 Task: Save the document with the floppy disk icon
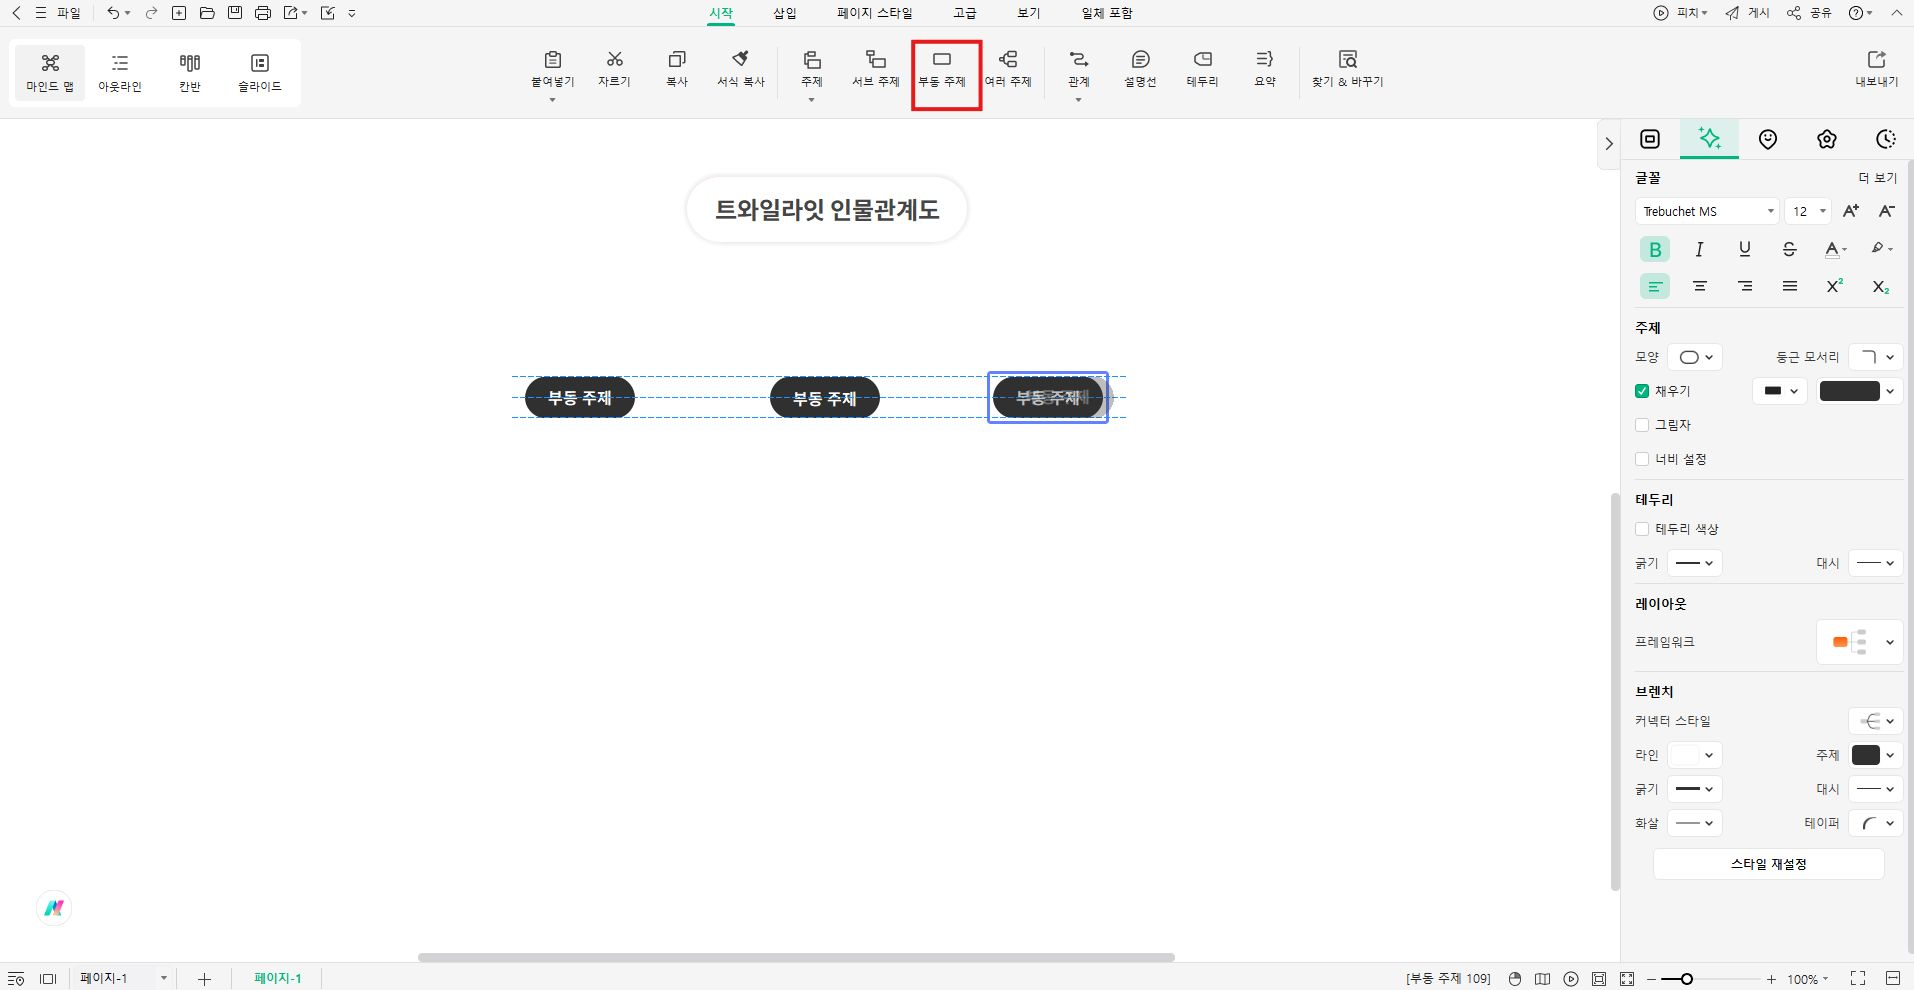(235, 13)
